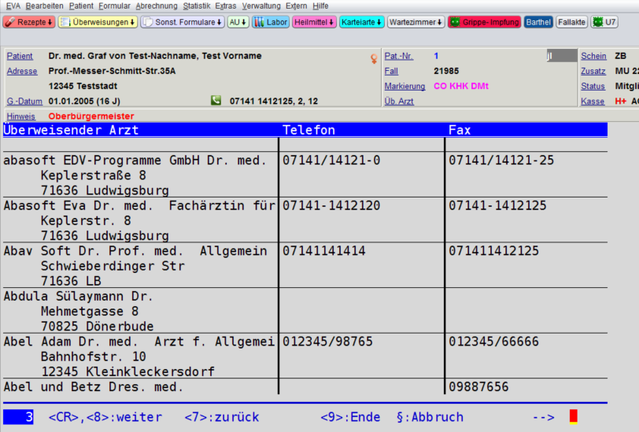Click the Schein link label
The image size is (639, 432).
point(594,56)
